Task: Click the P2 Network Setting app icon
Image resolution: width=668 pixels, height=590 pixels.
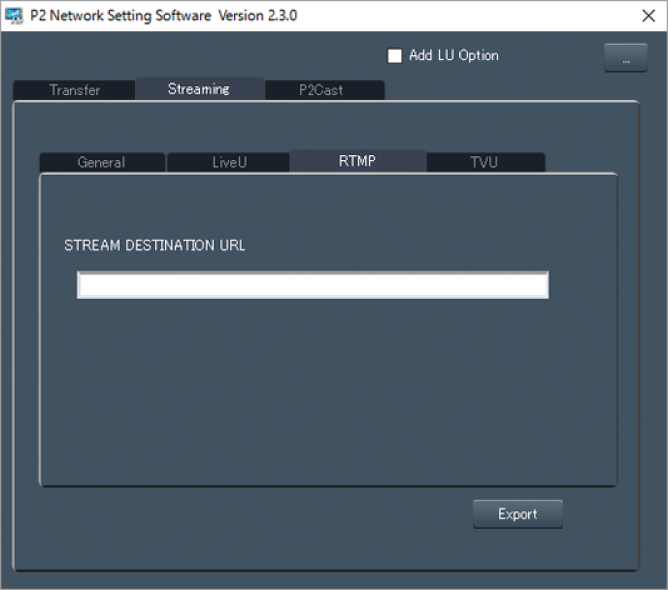Action: tap(14, 16)
